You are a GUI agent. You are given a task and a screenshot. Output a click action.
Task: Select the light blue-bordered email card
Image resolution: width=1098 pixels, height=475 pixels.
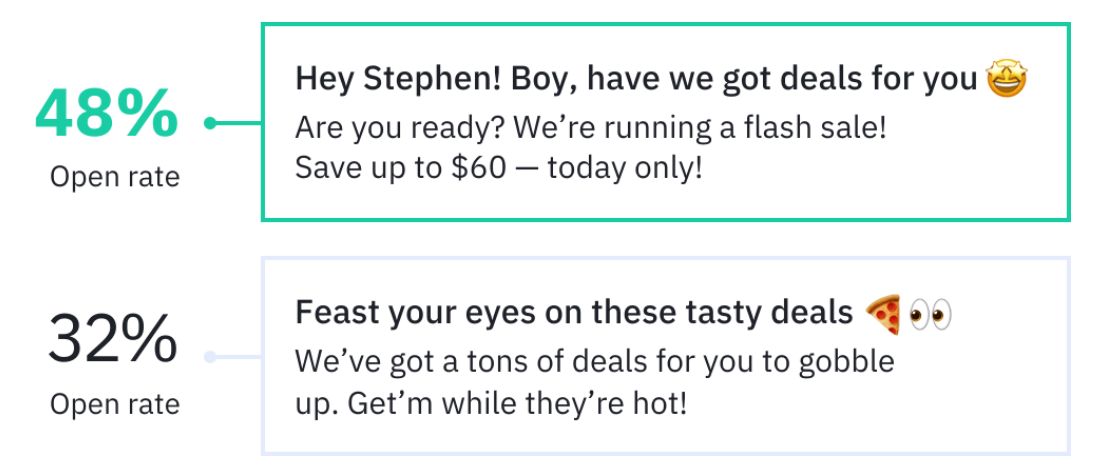pyautogui.click(x=666, y=356)
